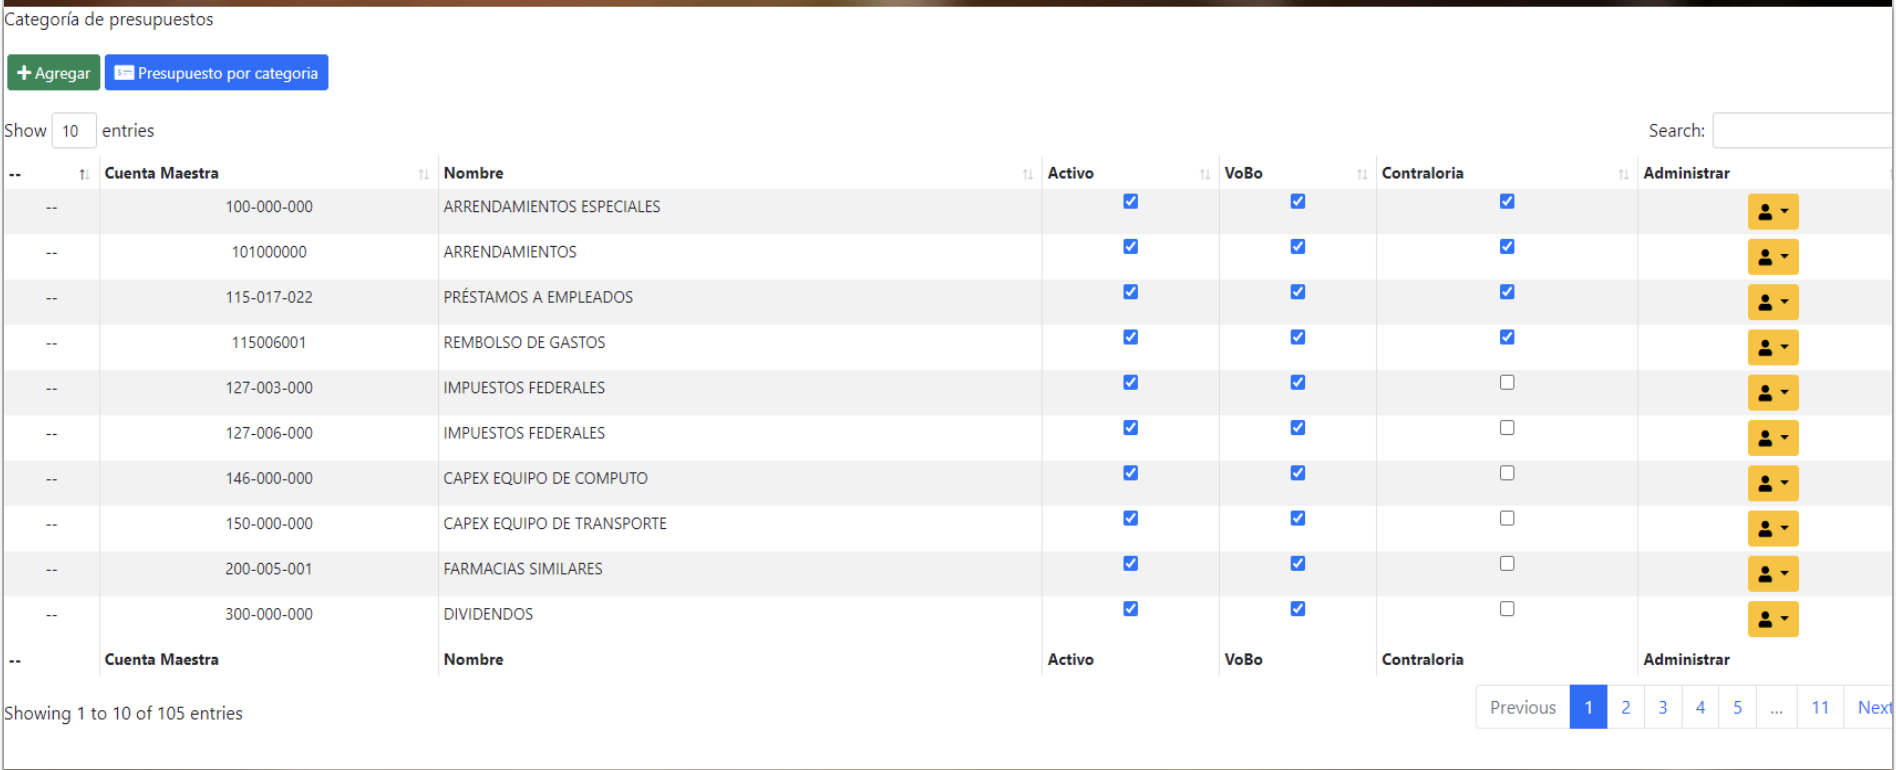The height and width of the screenshot is (770, 1896).
Task: Sort by Activo column arrows
Action: (1204, 174)
